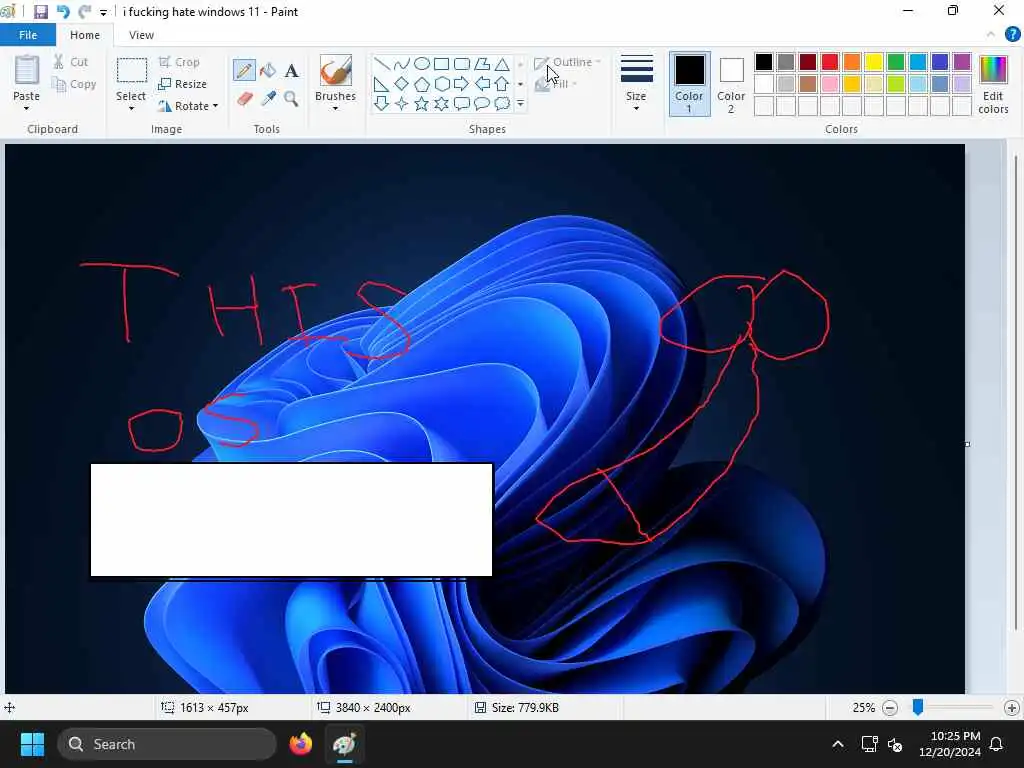Click the Copy button
The width and height of the screenshot is (1024, 768).
pyautogui.click(x=74, y=84)
